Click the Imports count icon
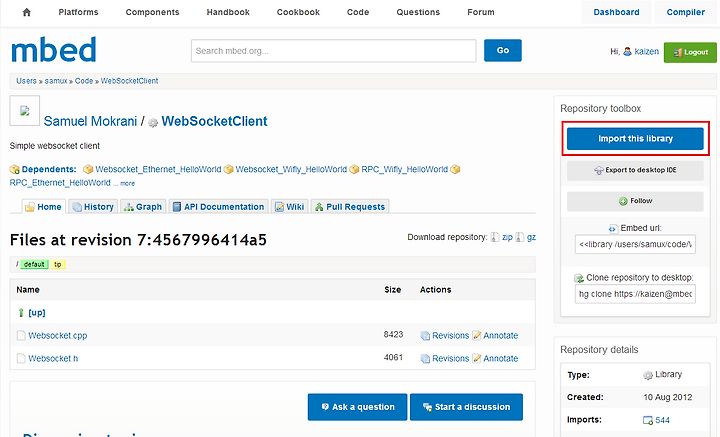Viewport: 720px width, 437px height. coord(648,420)
